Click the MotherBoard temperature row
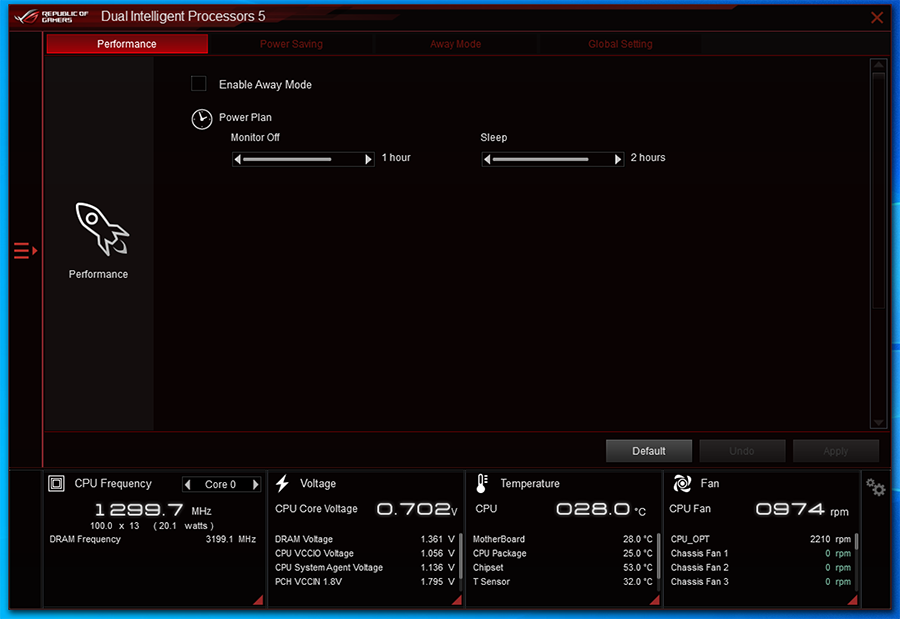900x619 pixels. click(562, 539)
